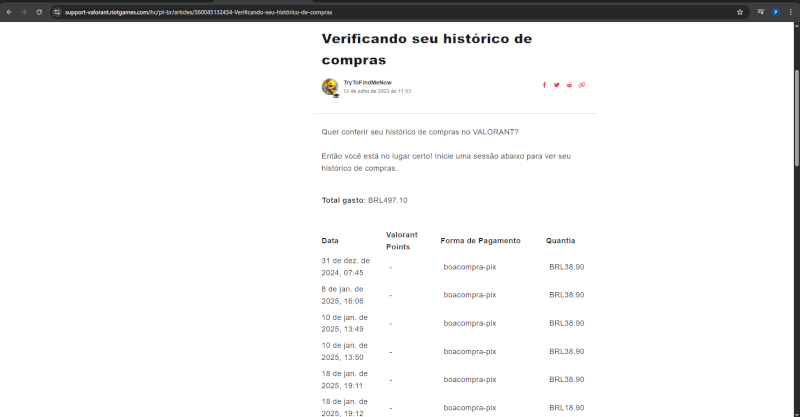The width and height of the screenshot is (800, 417).
Task: Click the vertical page scrollbar thumb
Action: click(x=796, y=117)
